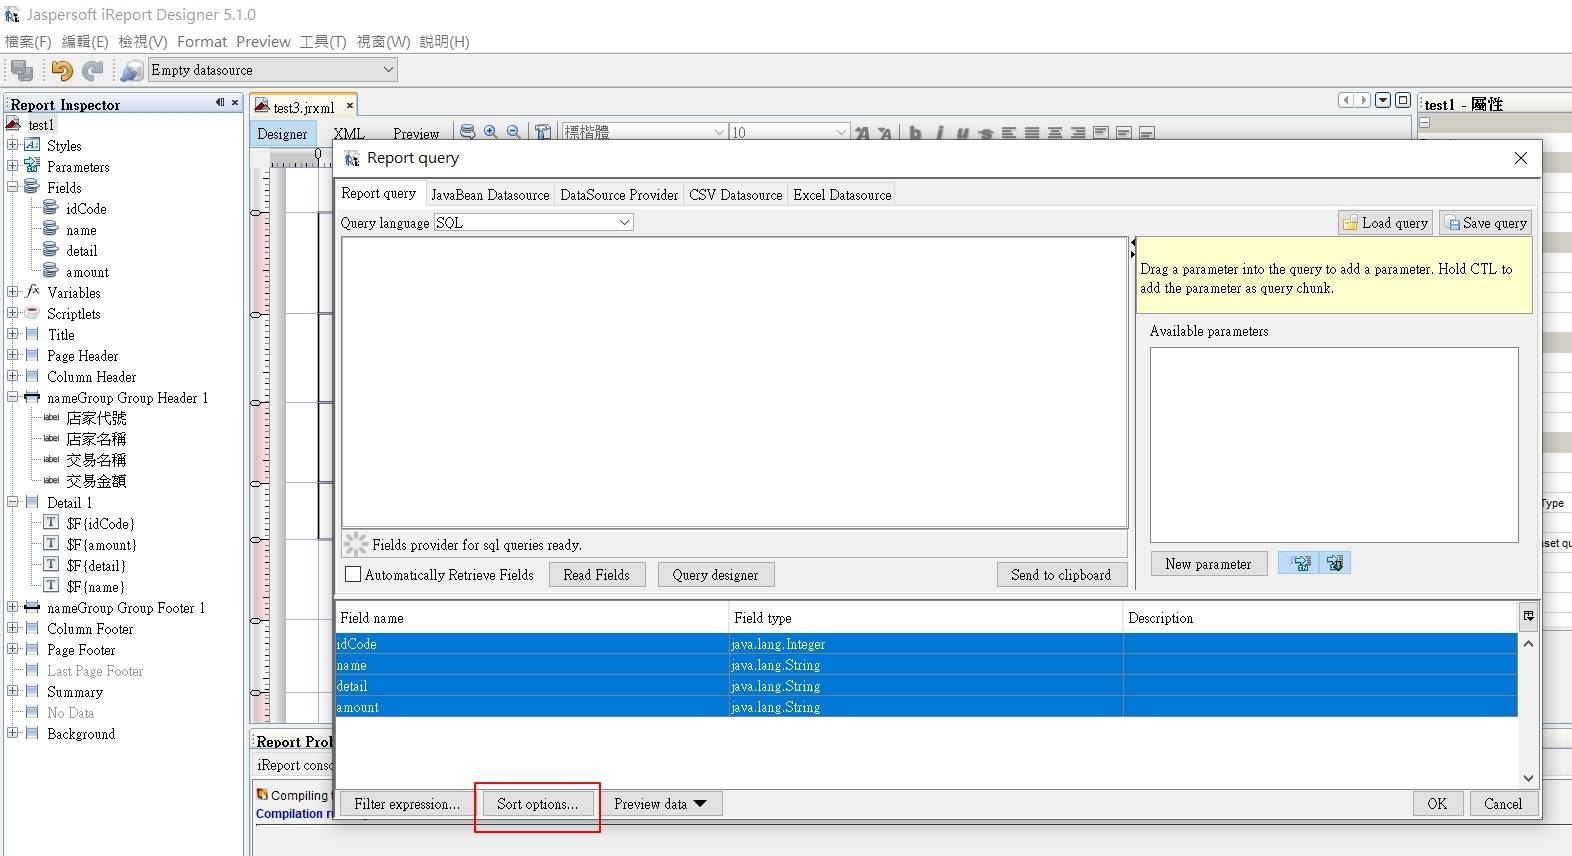Screen dimensions: 1572x856
Task: Click the first icon beside New parameter
Action: pyautogui.click(x=1301, y=563)
